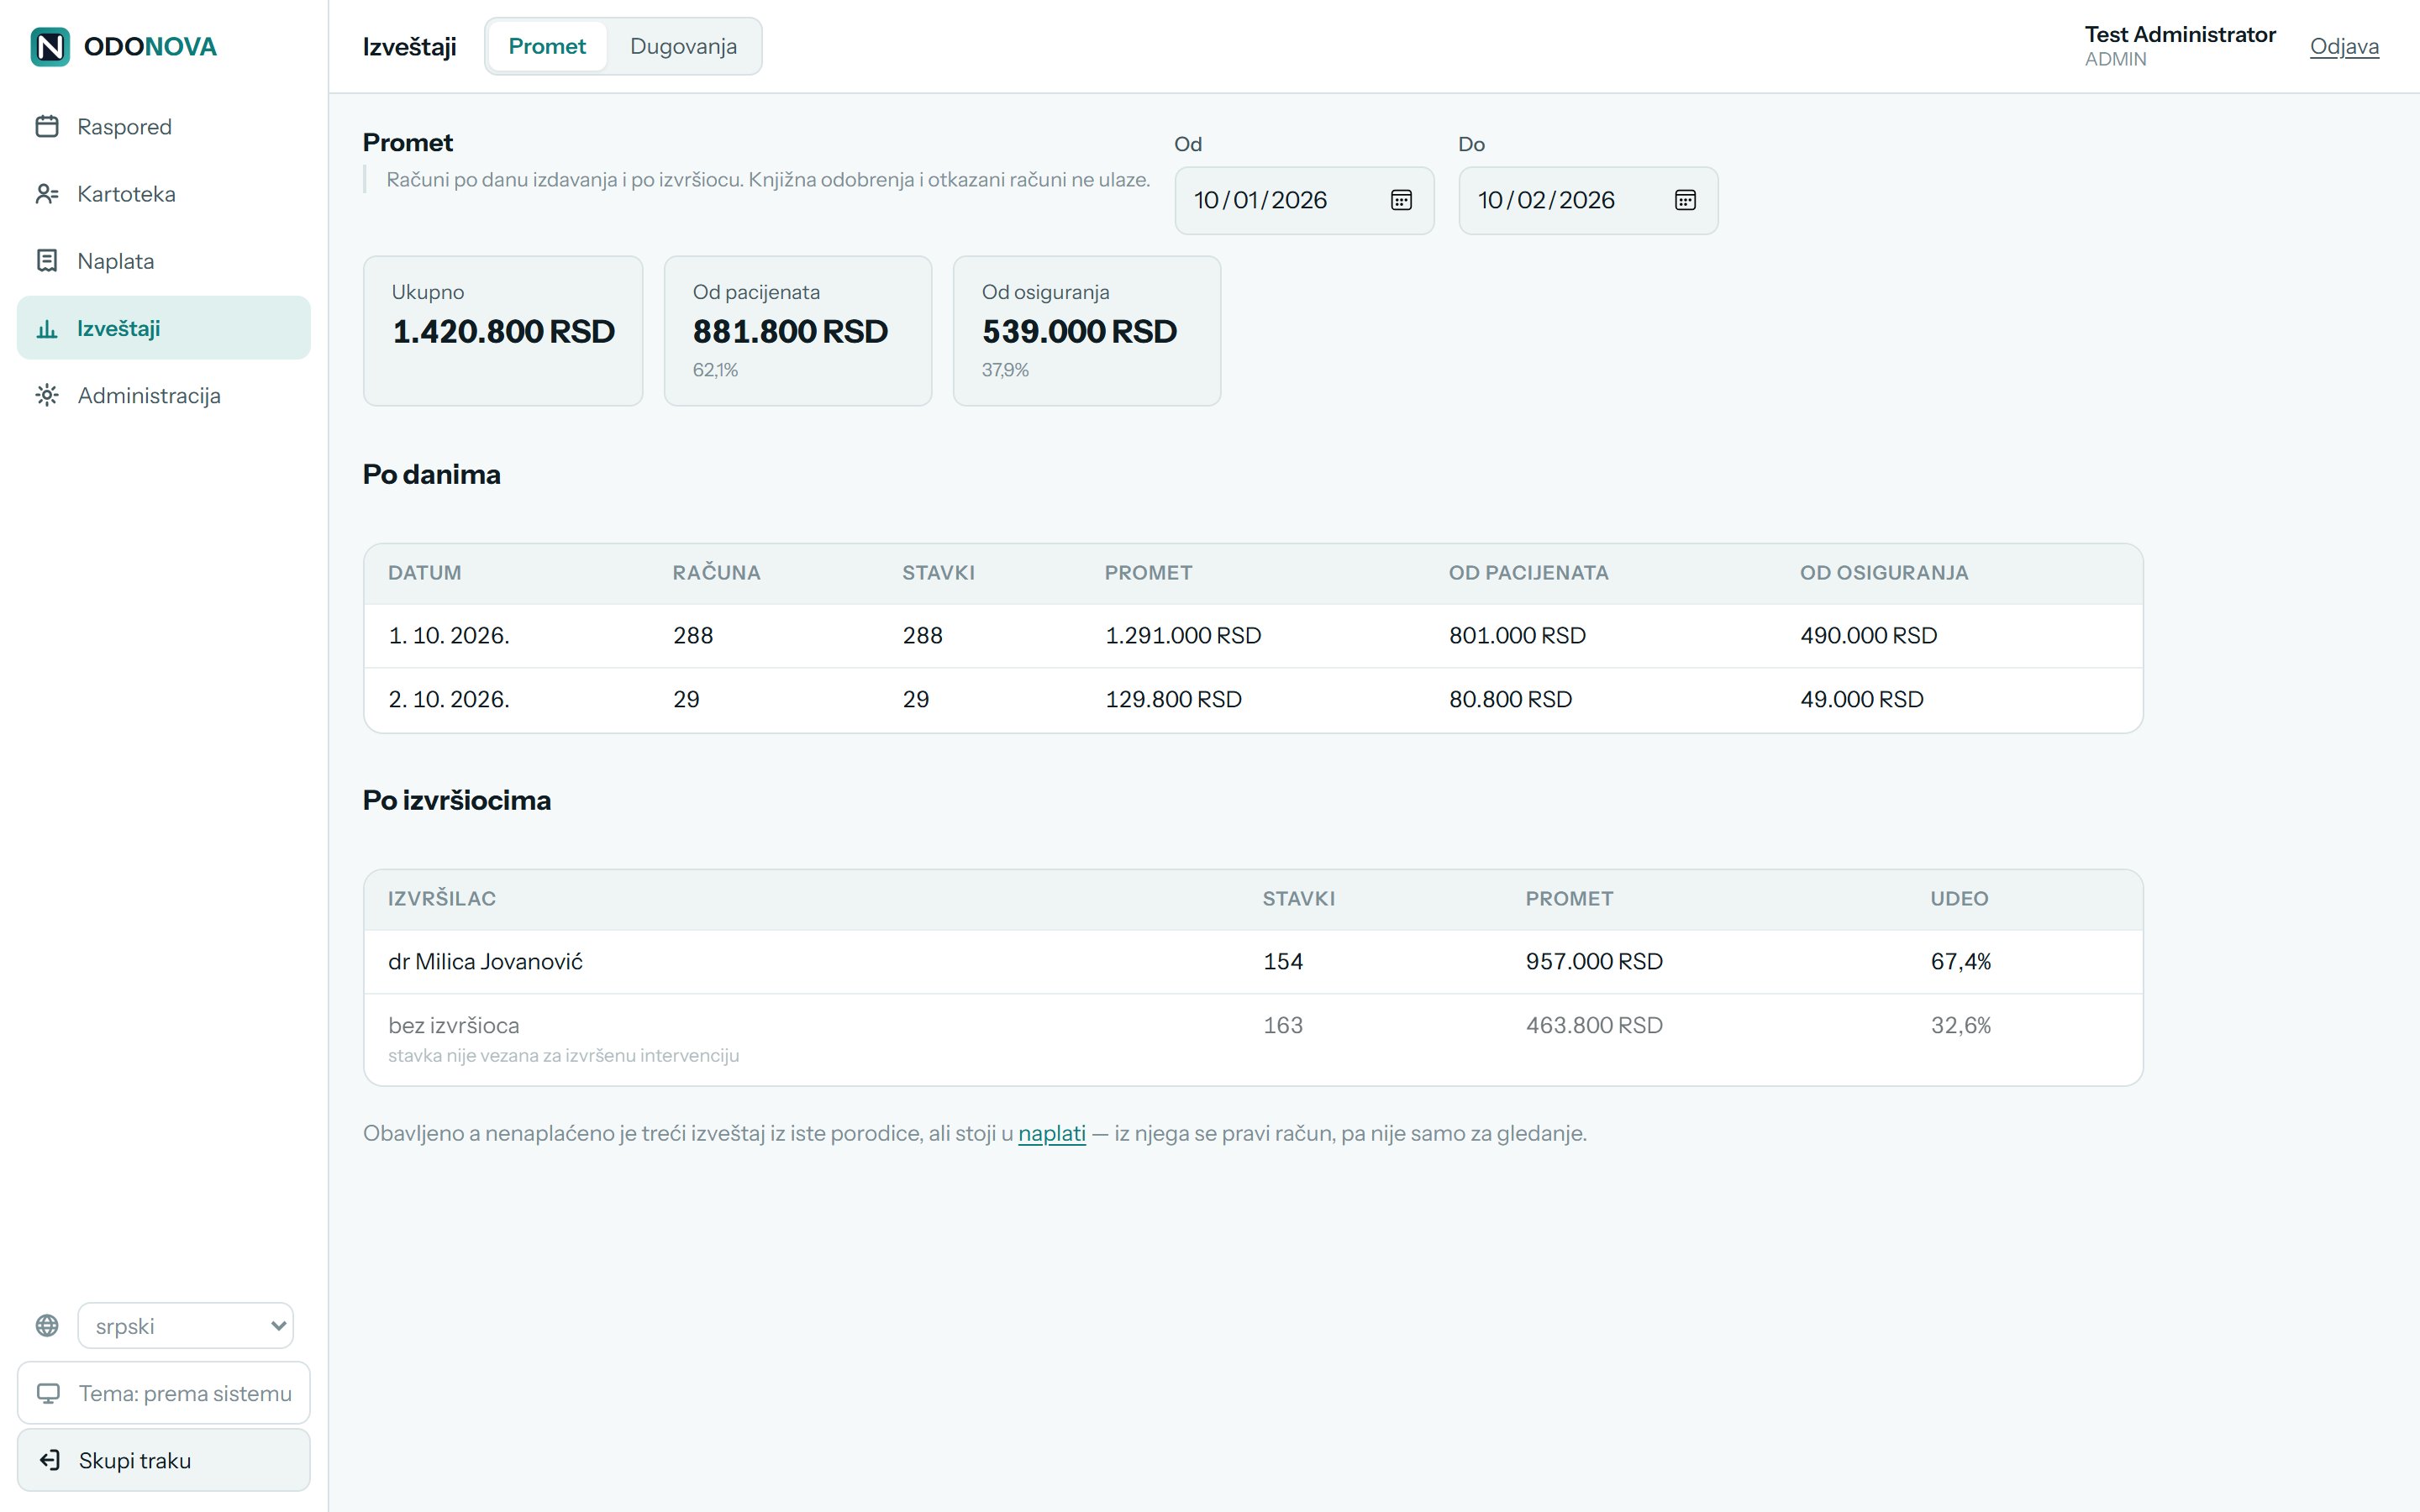The width and height of the screenshot is (2420, 1512).
Task: Click the Naplata receipt icon
Action: [x=47, y=261]
